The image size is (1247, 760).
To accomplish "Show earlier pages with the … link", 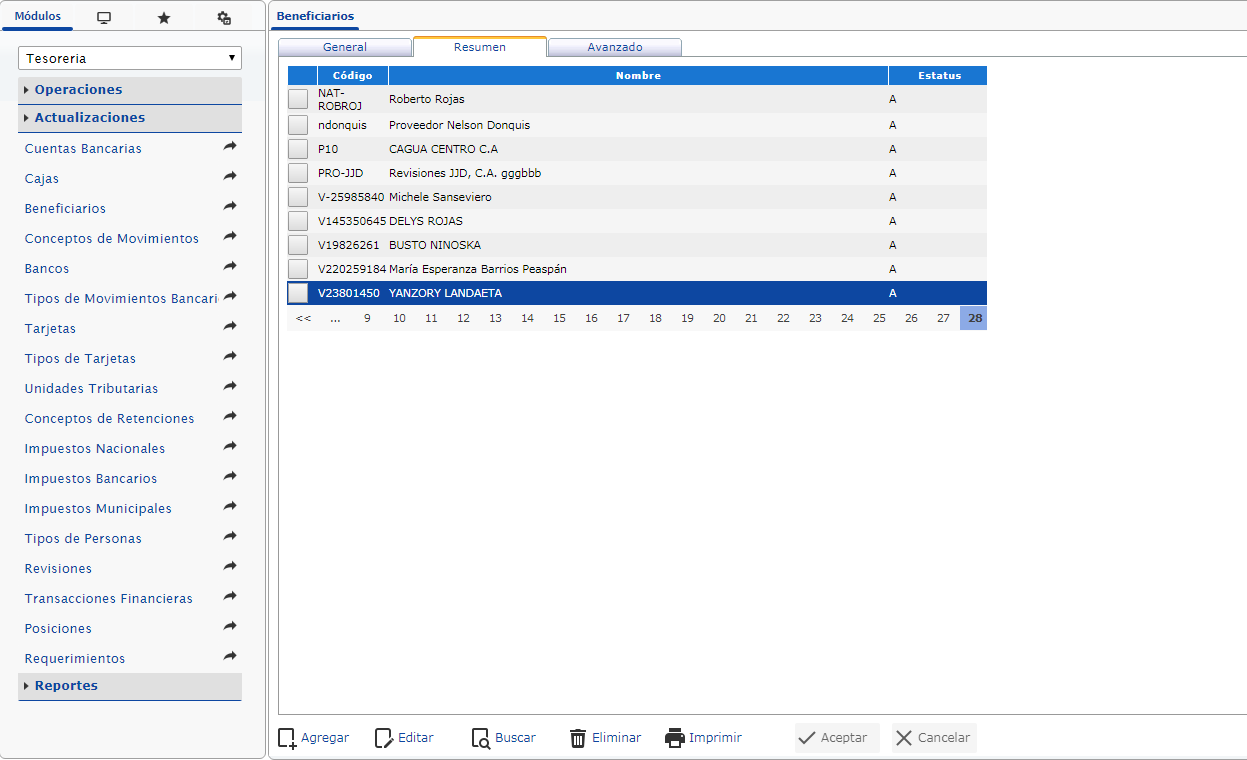I will coord(335,318).
